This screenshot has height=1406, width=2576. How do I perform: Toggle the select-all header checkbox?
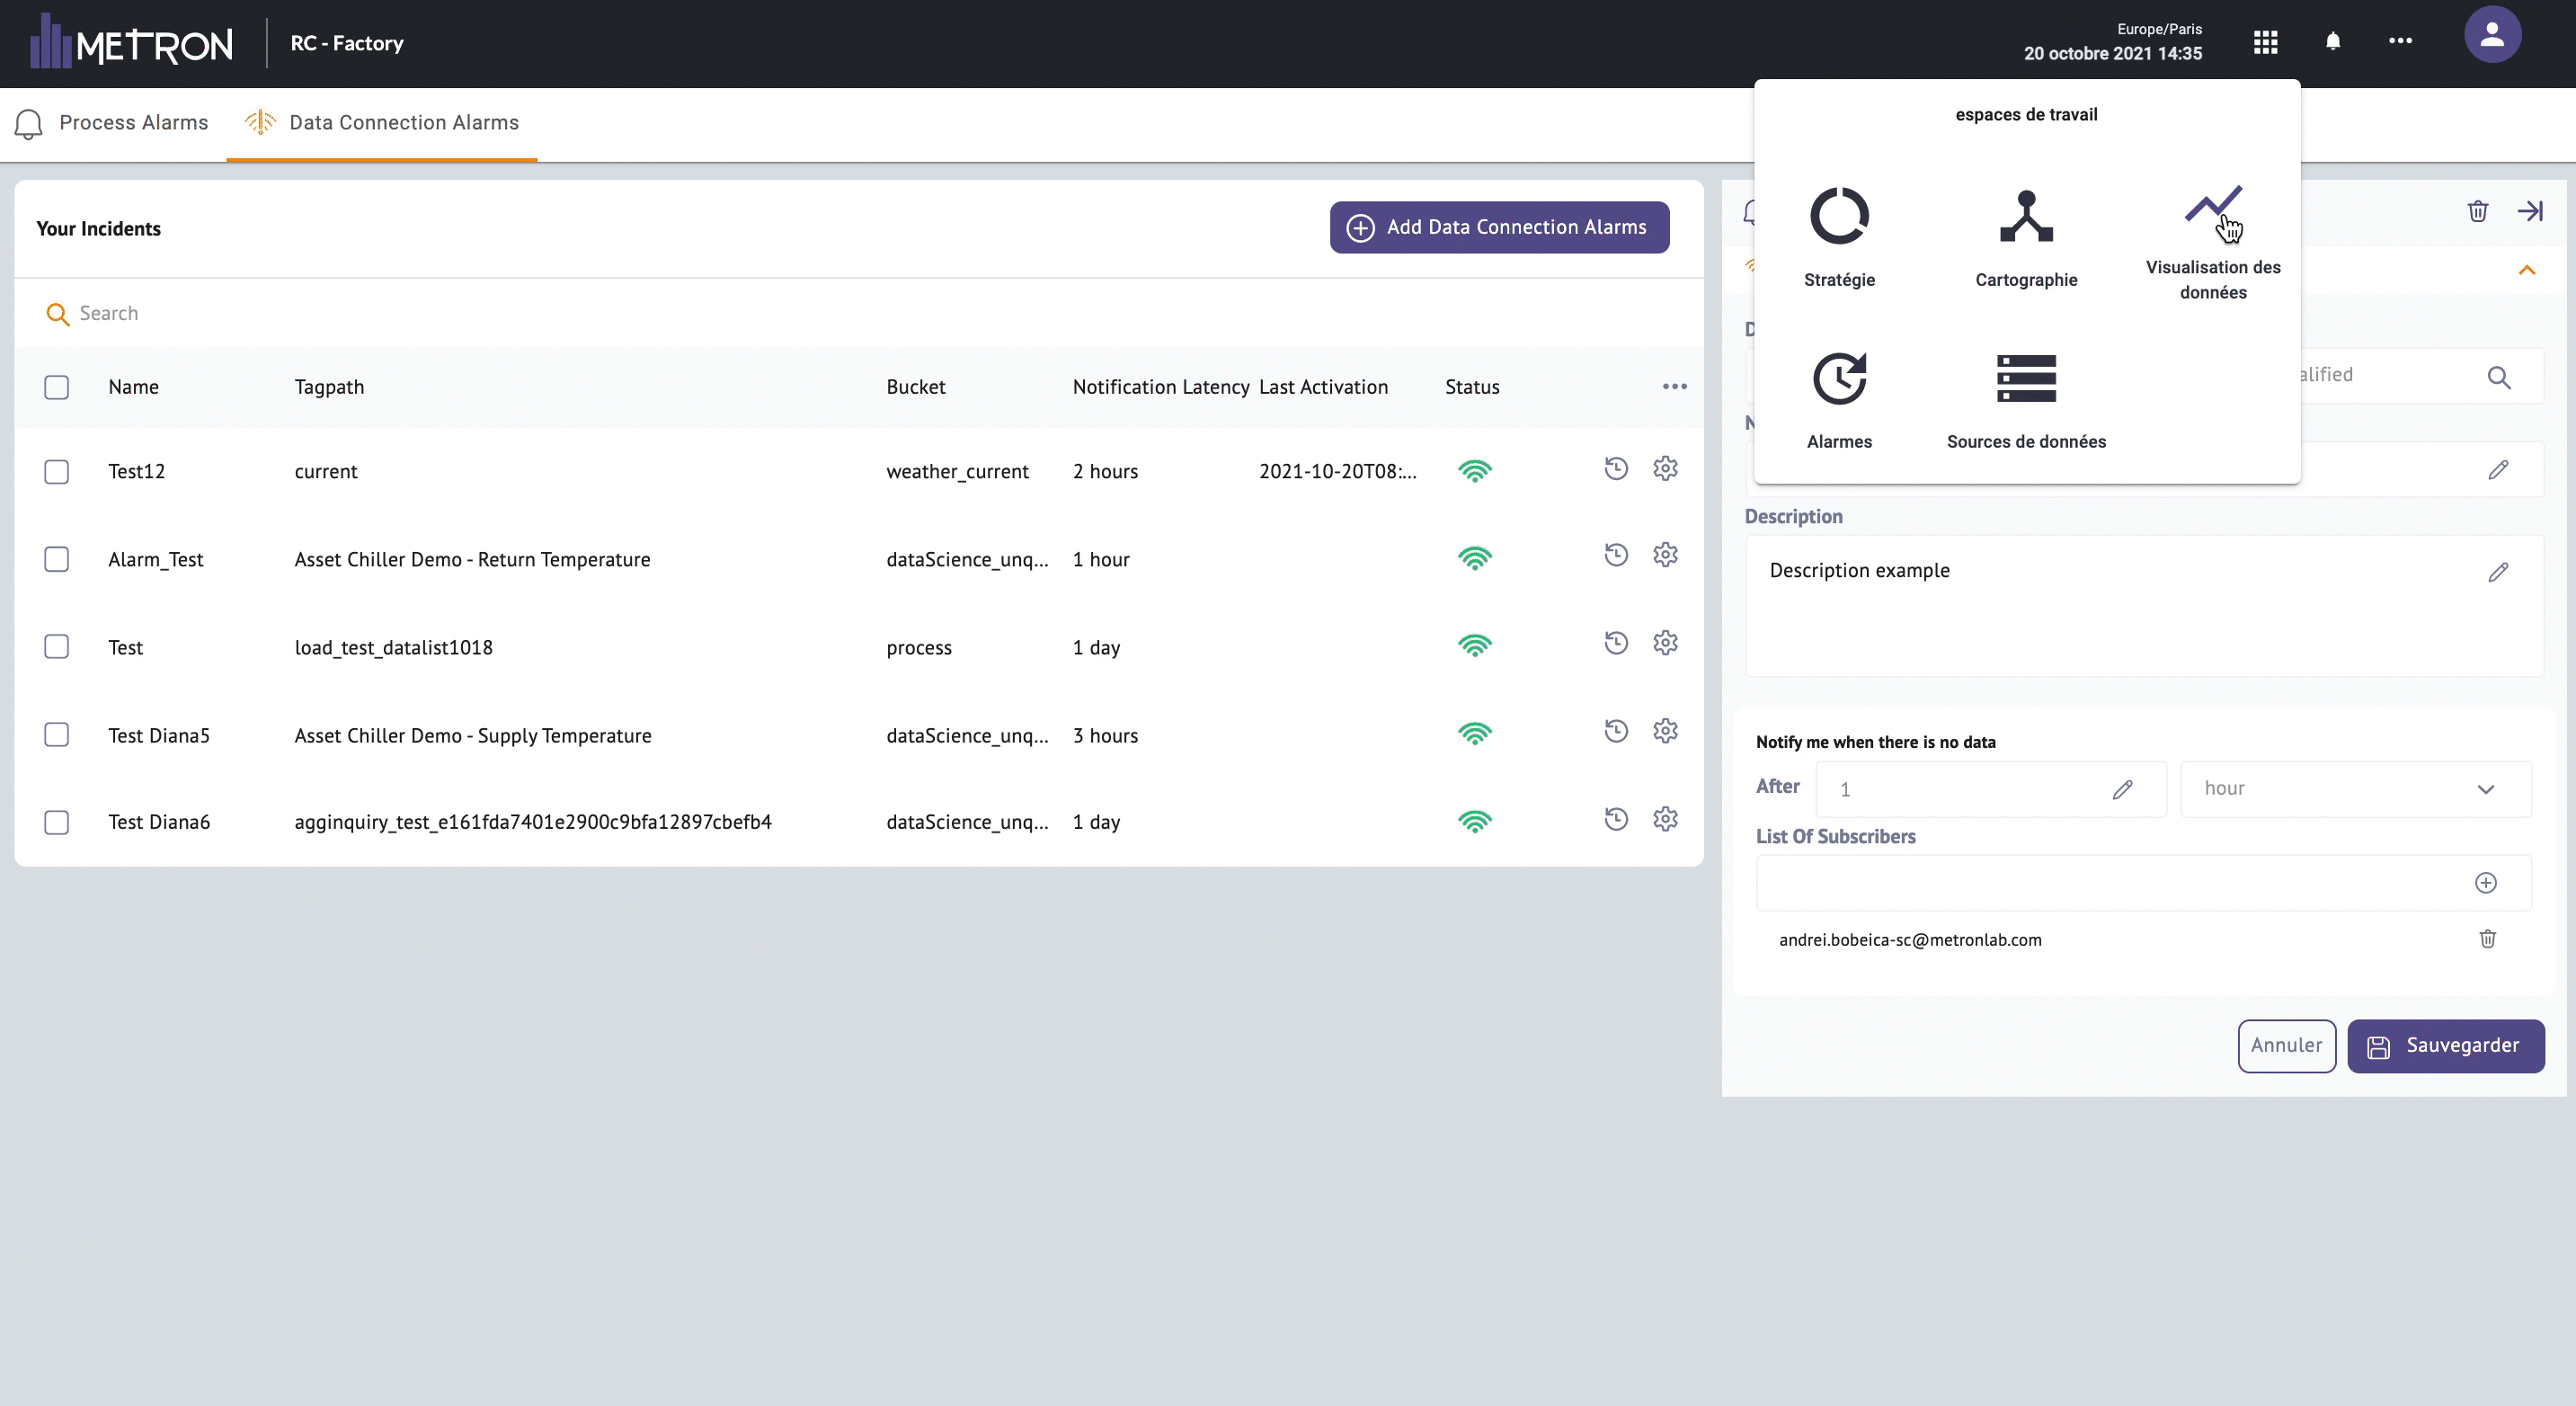[x=57, y=387]
